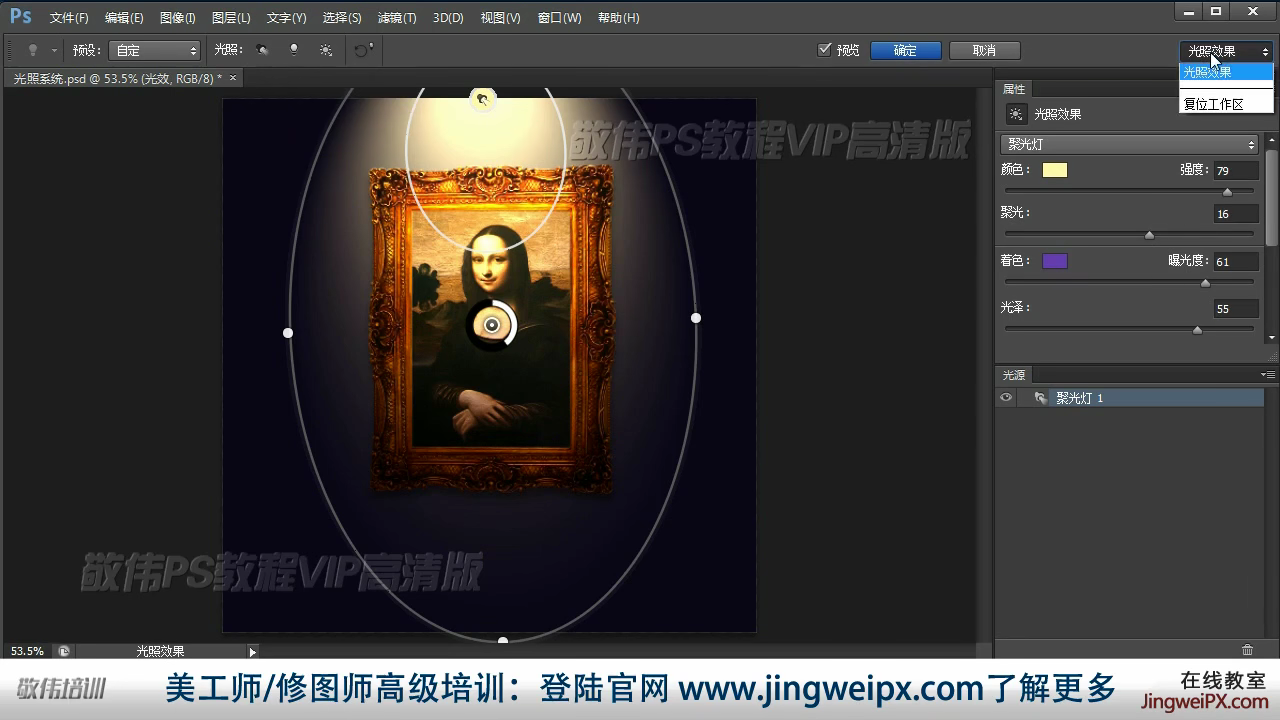This screenshot has width=1280, height=720.
Task: Click the 光泽 value field showing 55
Action: point(1235,309)
